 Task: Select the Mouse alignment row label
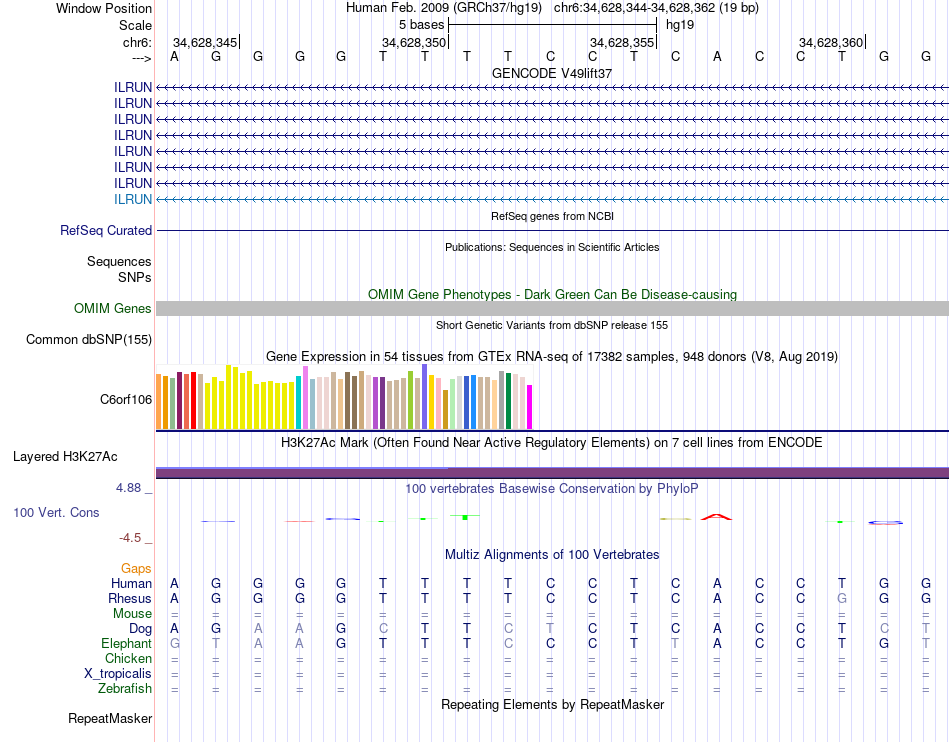pyautogui.click(x=132, y=614)
